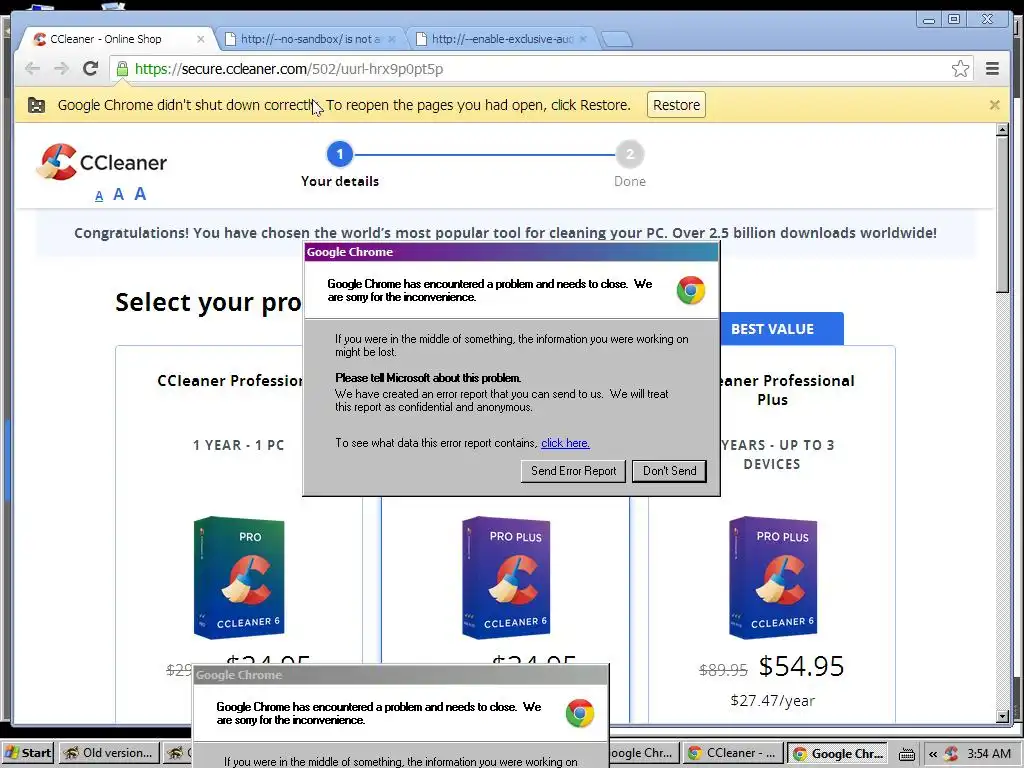Click the CCleaner system tray icon
This screenshot has width=1024, height=768.
click(x=951, y=754)
